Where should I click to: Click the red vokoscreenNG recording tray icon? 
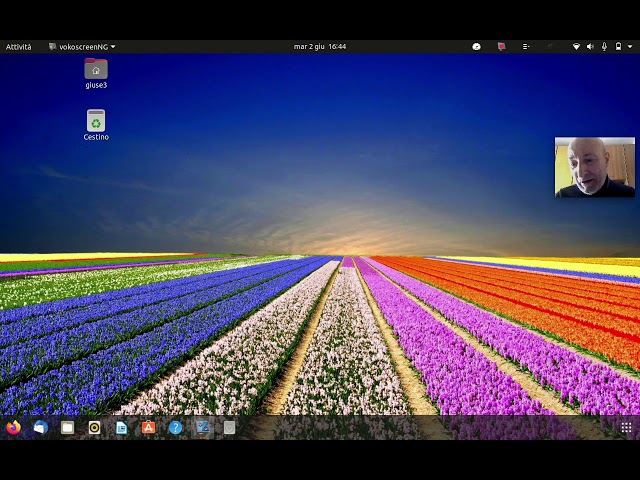coord(501,47)
